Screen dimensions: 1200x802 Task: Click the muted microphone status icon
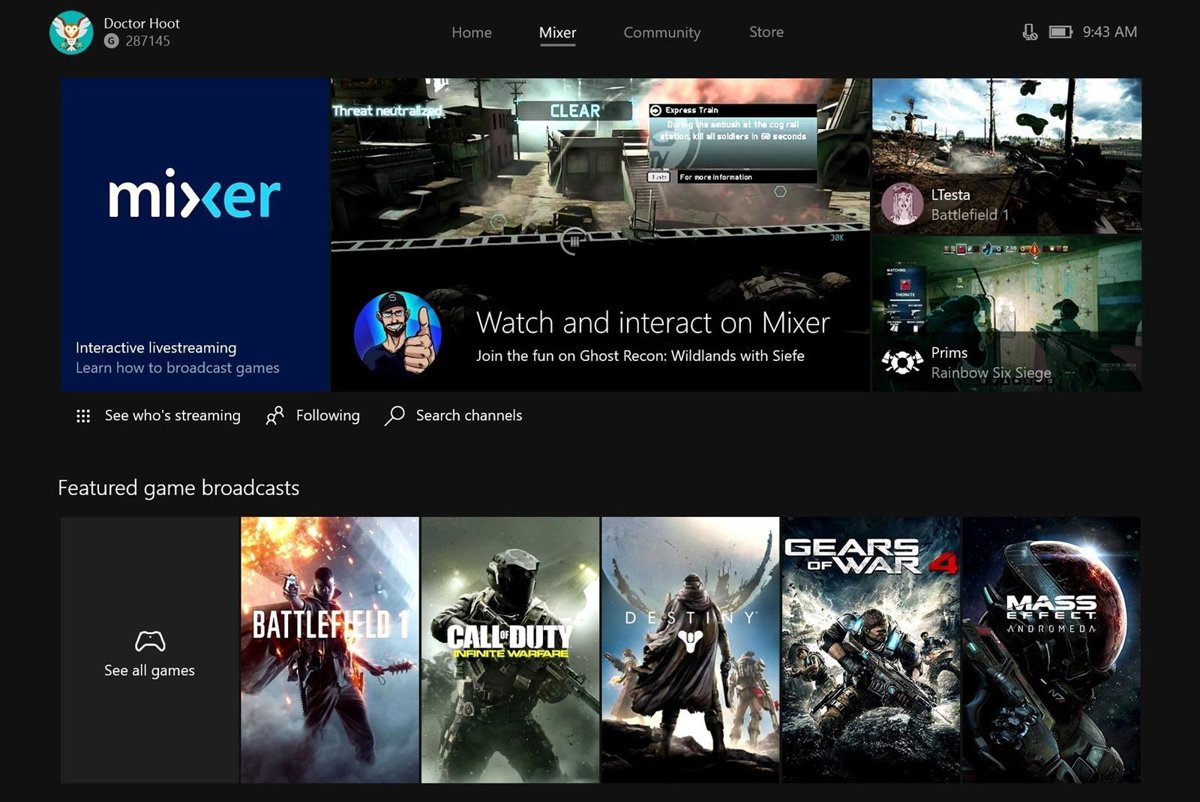(1030, 32)
